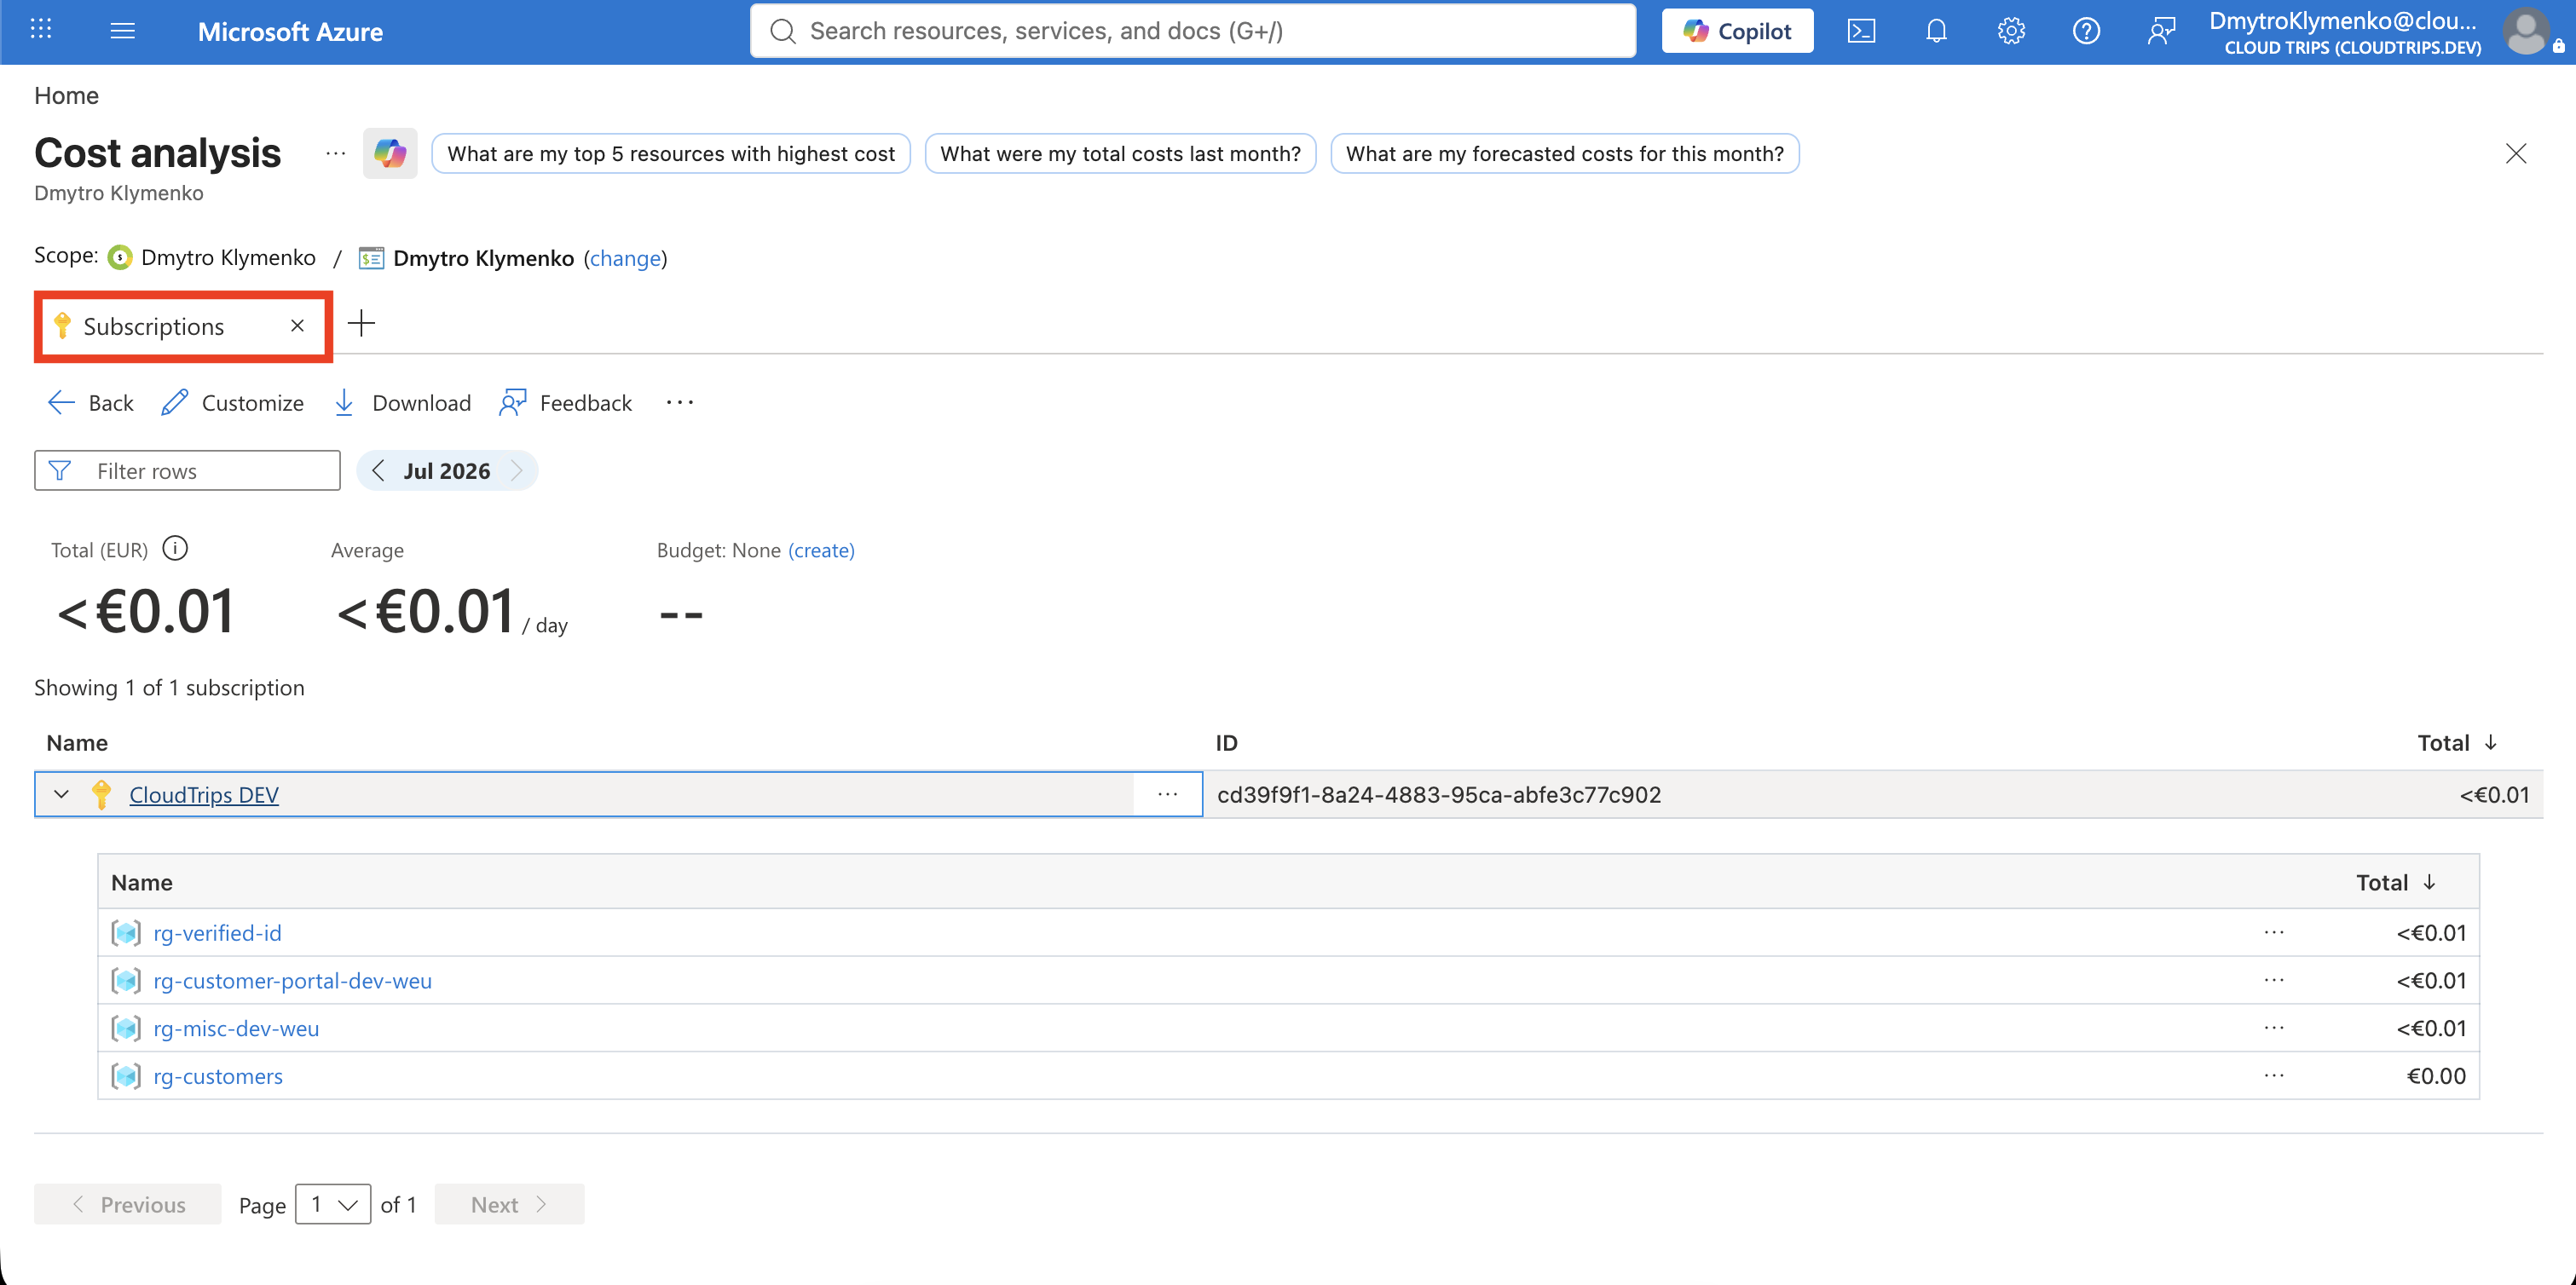Click the Copilot icon beside Cost analysis

[390, 153]
